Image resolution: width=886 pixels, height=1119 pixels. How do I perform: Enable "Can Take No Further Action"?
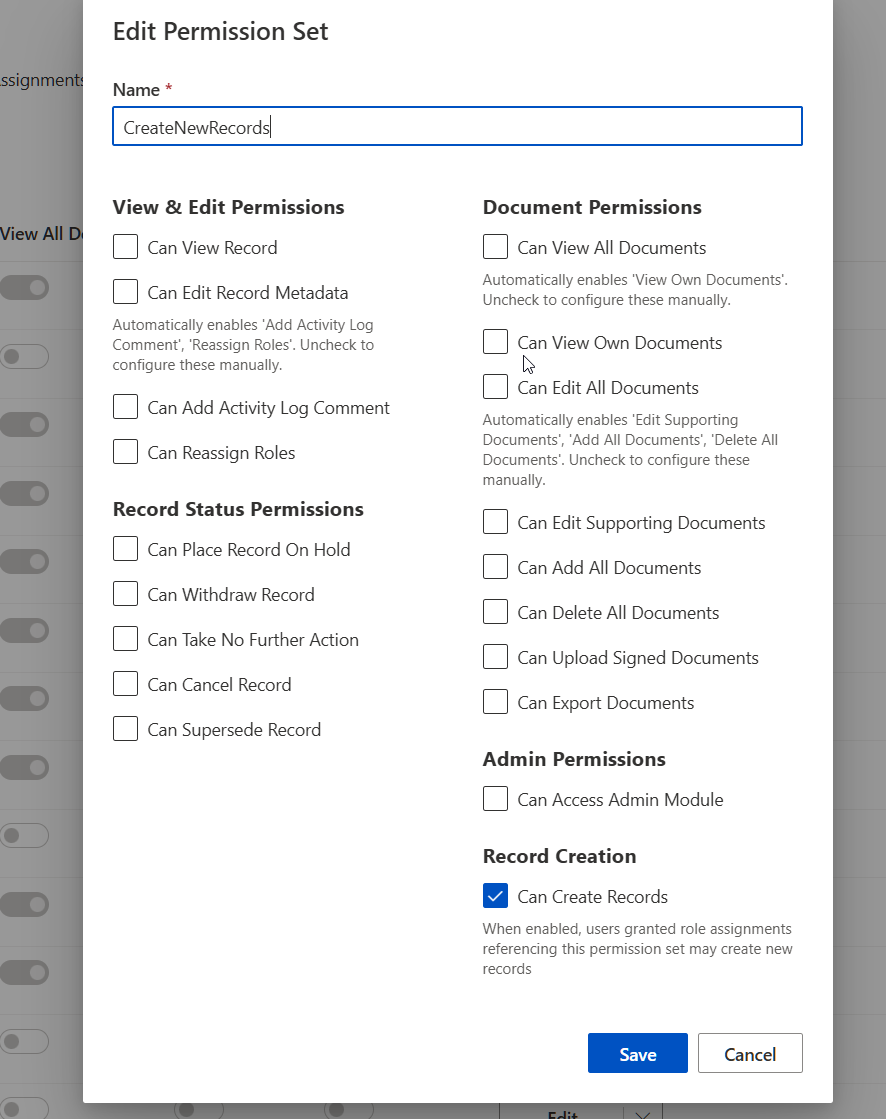125,639
